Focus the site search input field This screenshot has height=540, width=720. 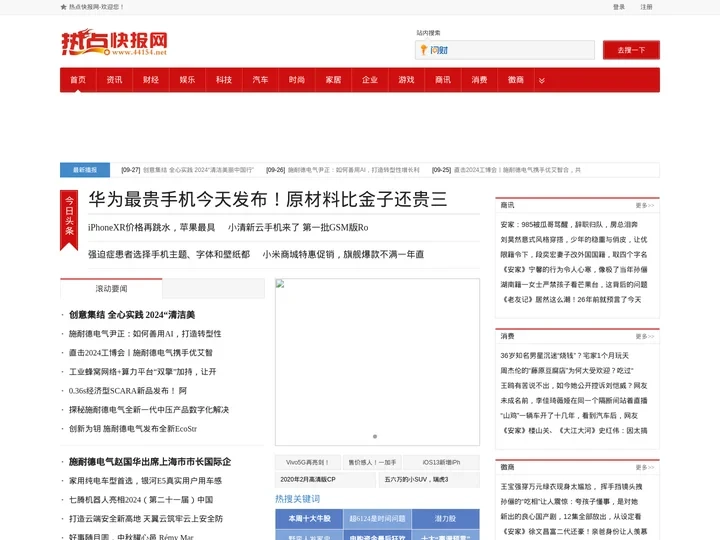pos(505,50)
